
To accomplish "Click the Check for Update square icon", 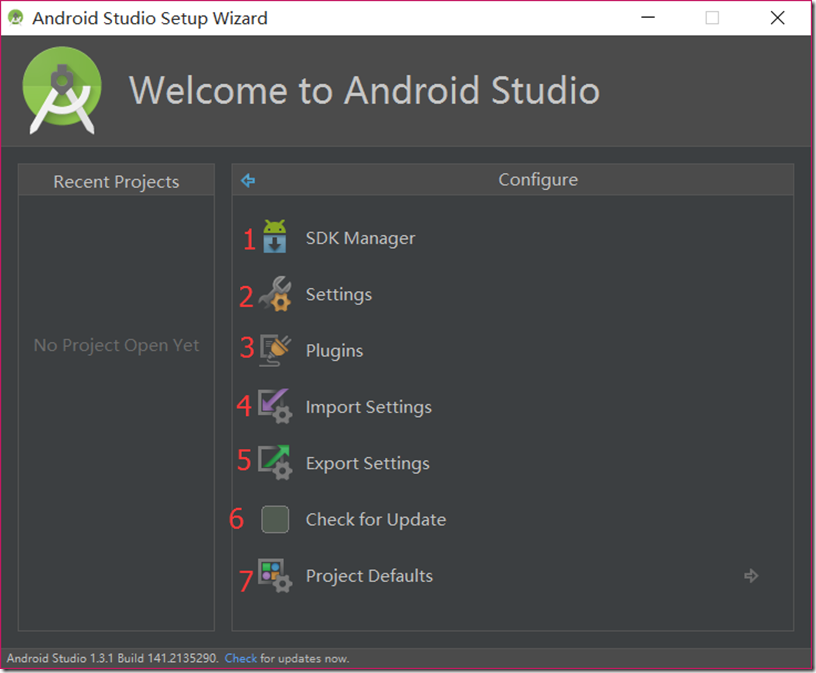I will pyautogui.click(x=275, y=519).
